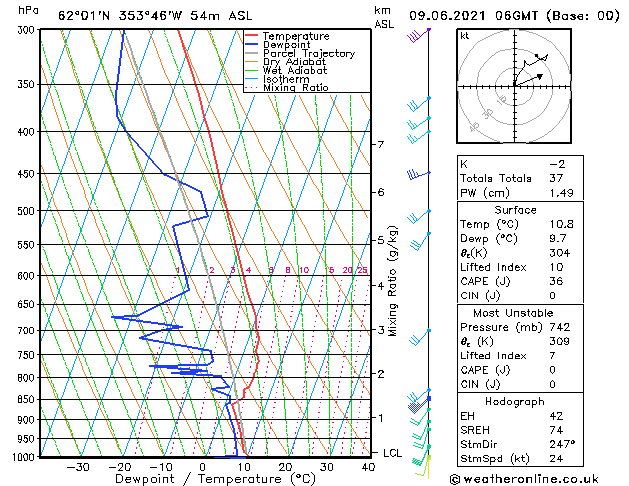Click the 'Totals Totals' row label

(x=496, y=178)
